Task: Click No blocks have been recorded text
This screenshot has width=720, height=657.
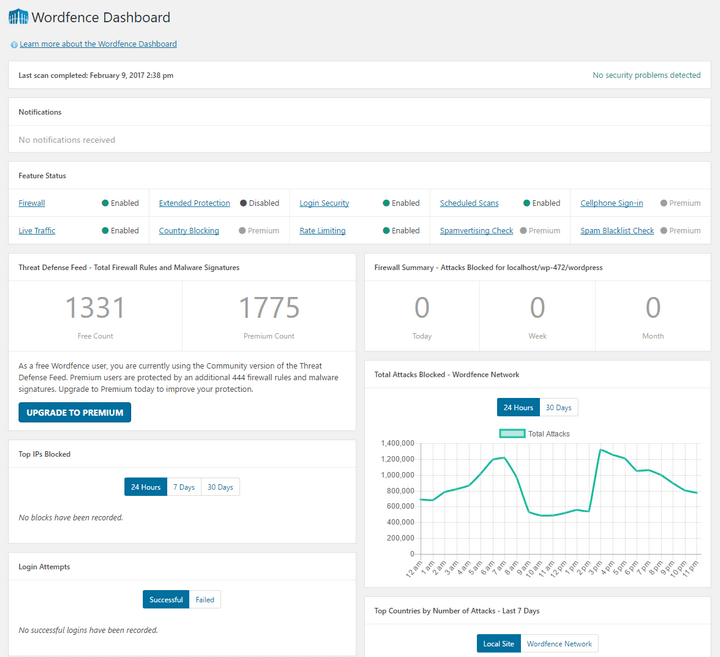Action: [x=71, y=517]
